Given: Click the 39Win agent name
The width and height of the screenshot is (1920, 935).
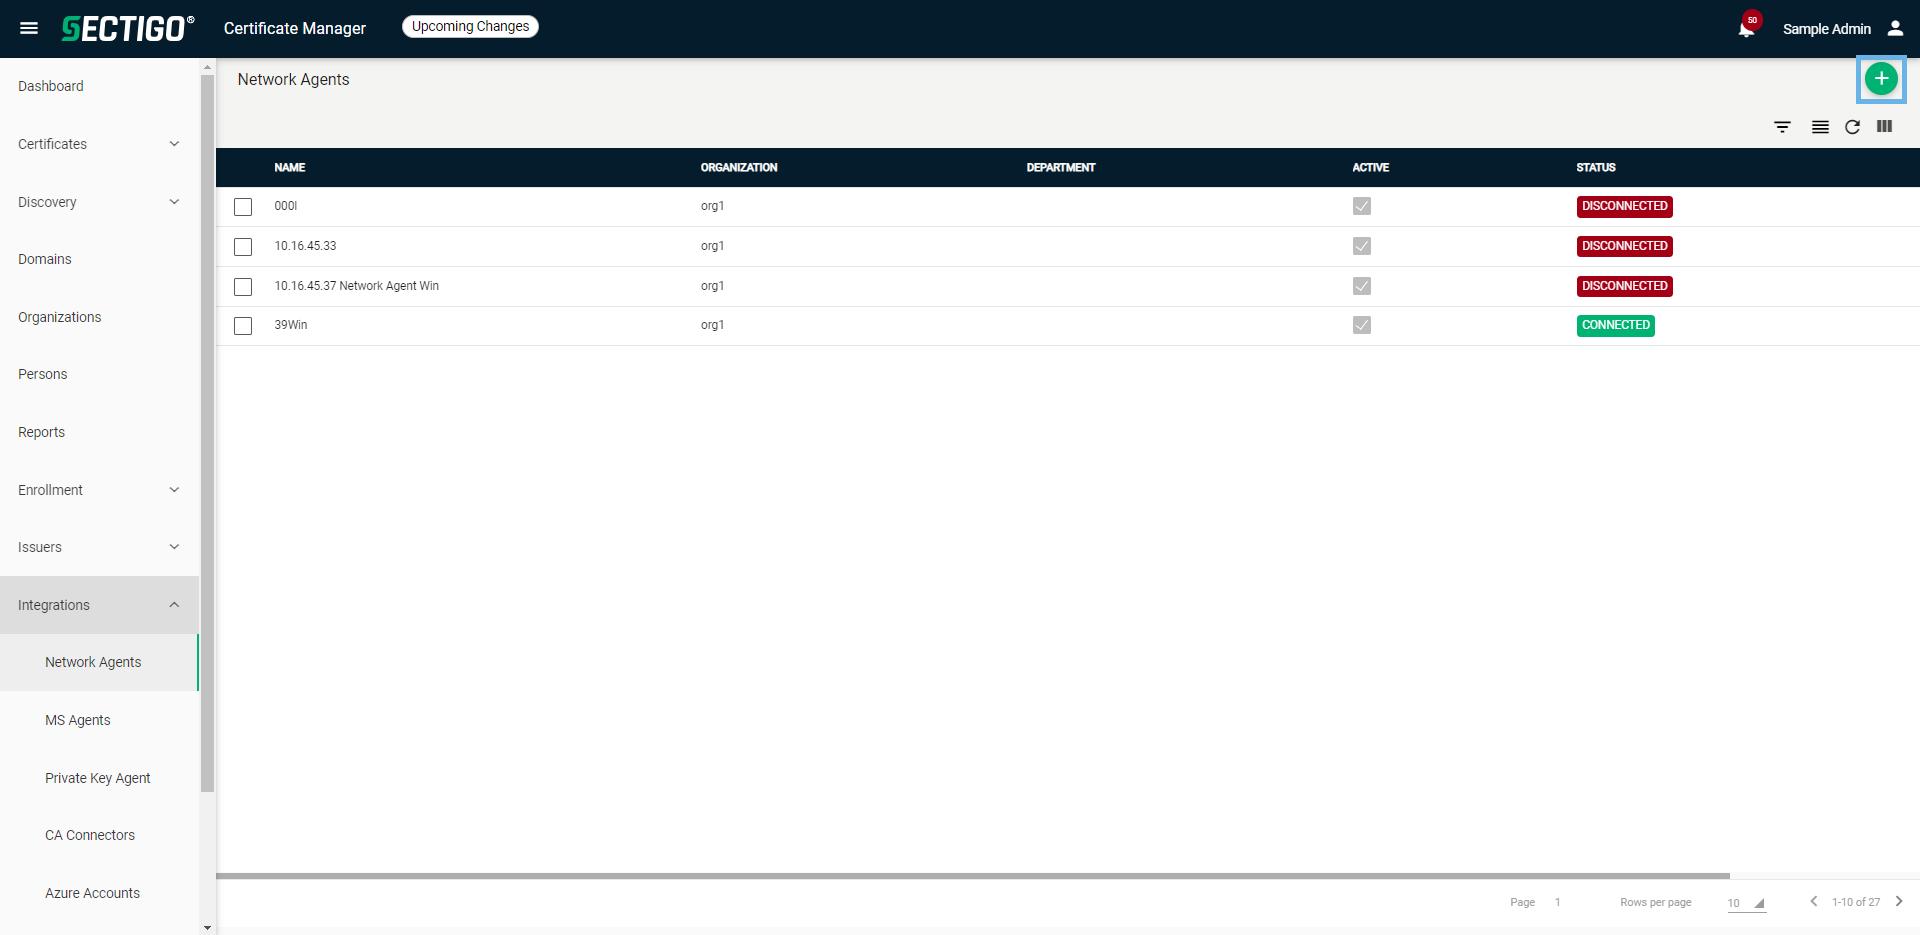Looking at the screenshot, I should 291,325.
